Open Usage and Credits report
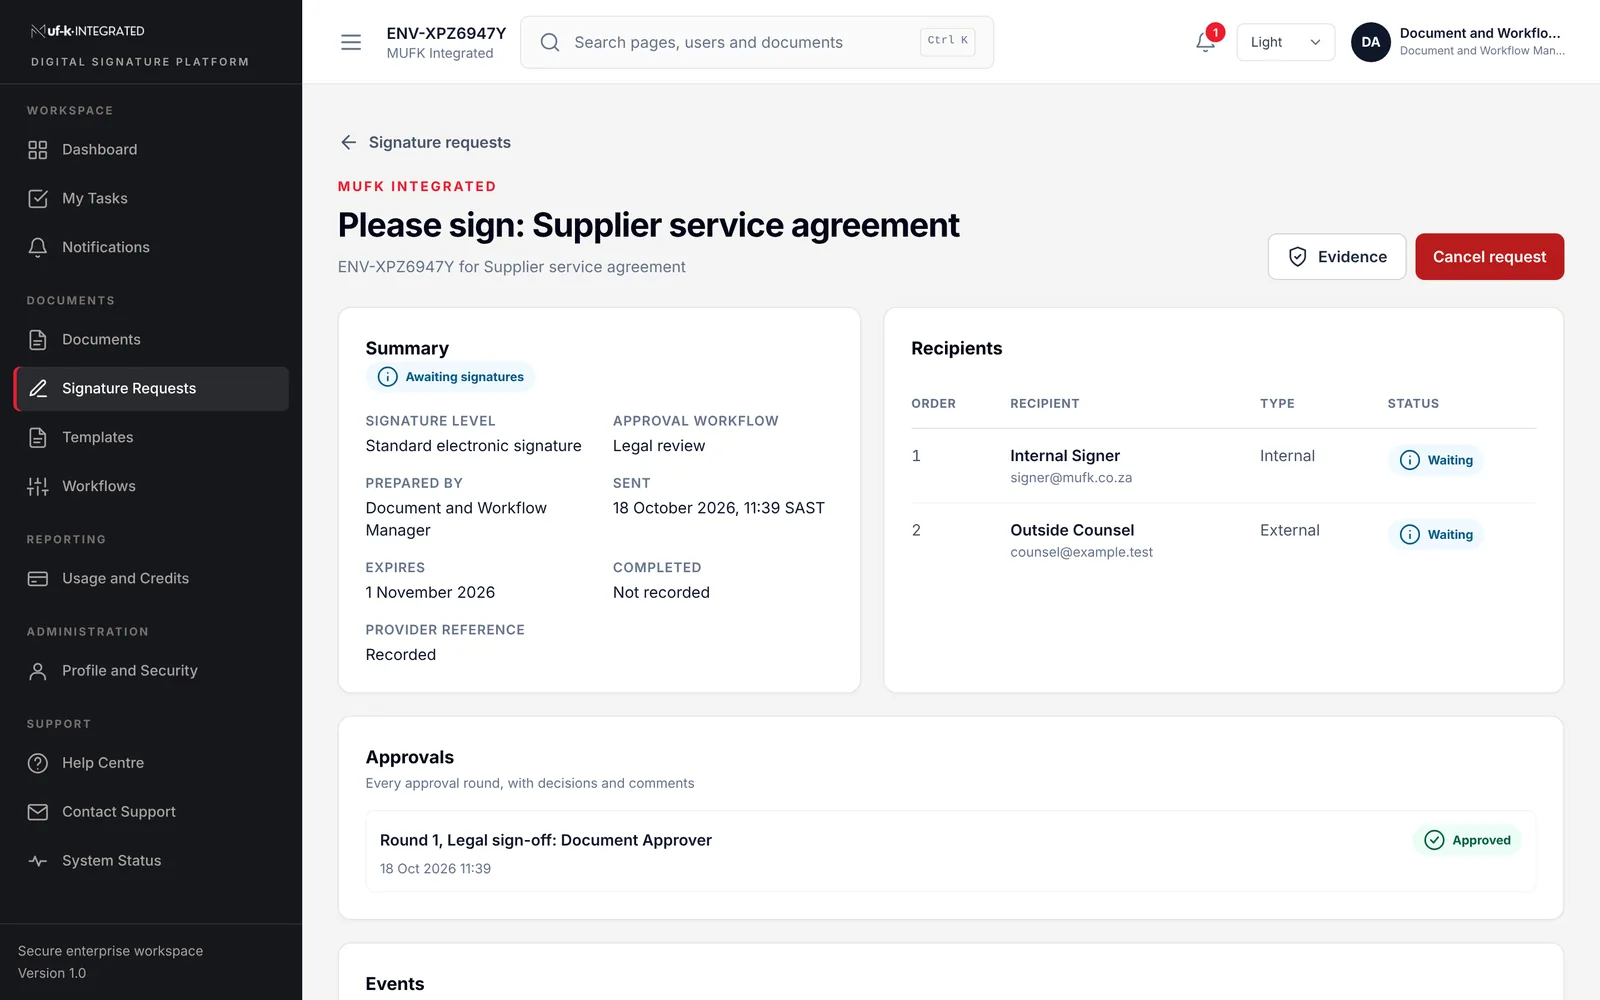This screenshot has width=1600, height=1000. [x=151, y=579]
